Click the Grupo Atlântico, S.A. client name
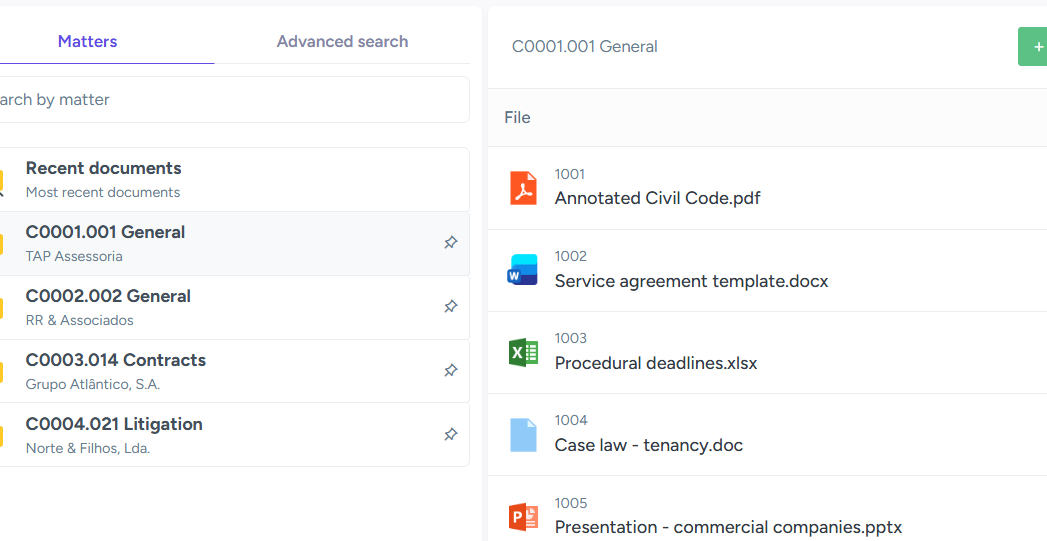This screenshot has height=541, width=1047. pos(93,385)
